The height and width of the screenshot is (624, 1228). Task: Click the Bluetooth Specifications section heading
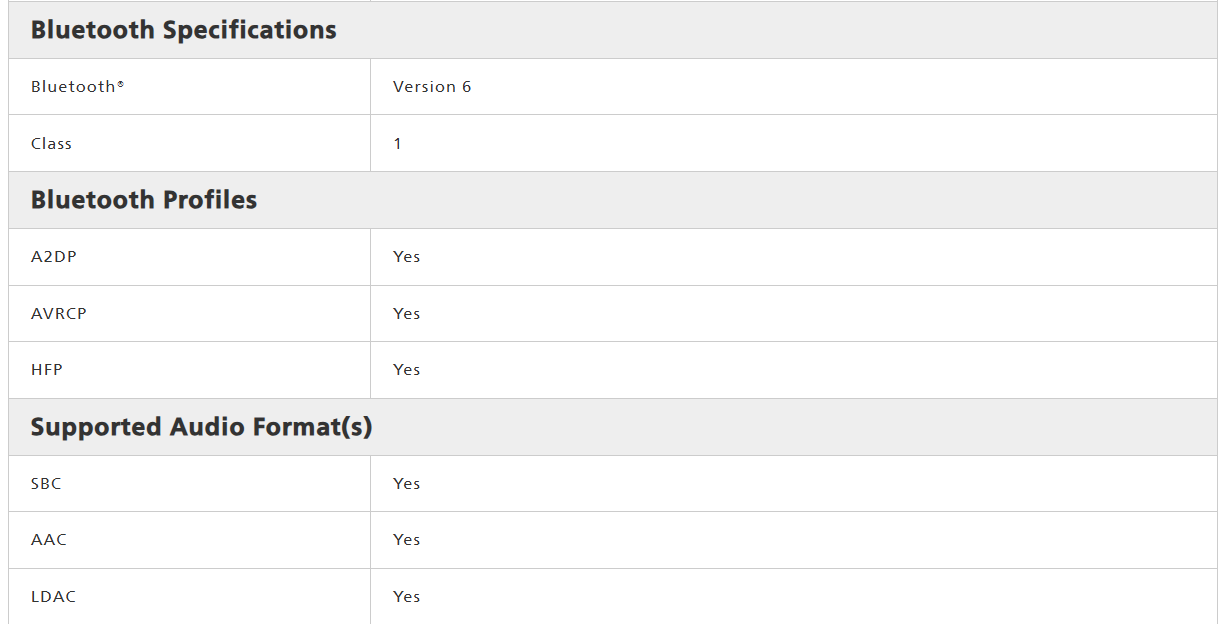click(183, 30)
